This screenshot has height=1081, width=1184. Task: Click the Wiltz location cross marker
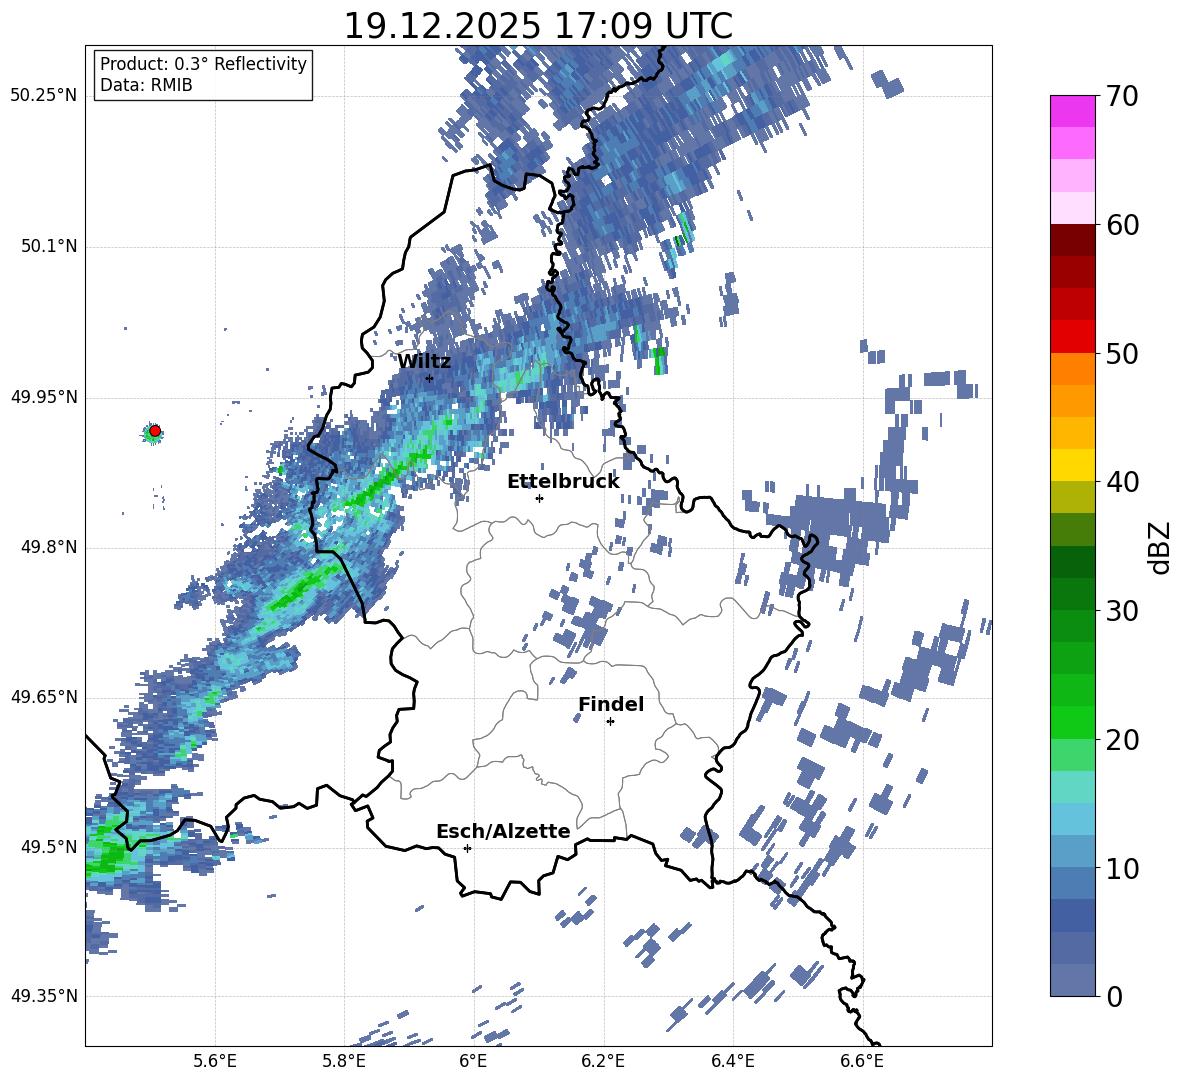pos(430,378)
